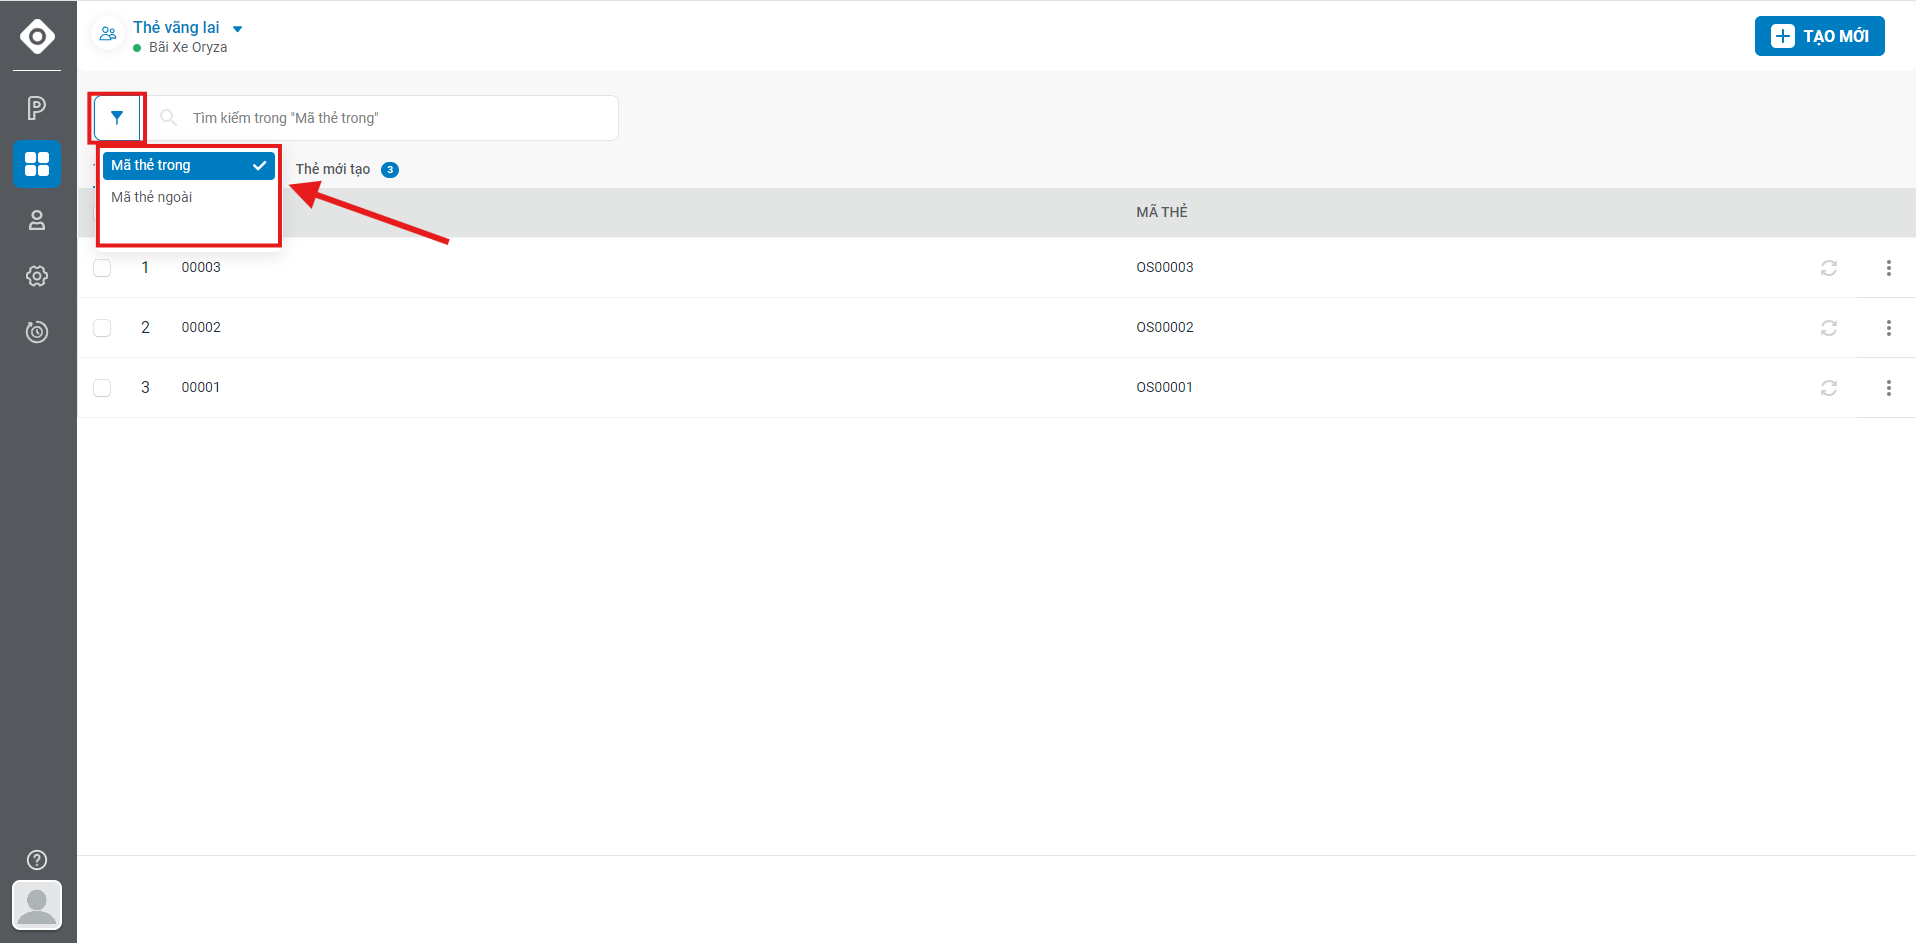Click the Oryza logo in sidebar
Viewport: 1916px width, 943px height.
(37, 37)
